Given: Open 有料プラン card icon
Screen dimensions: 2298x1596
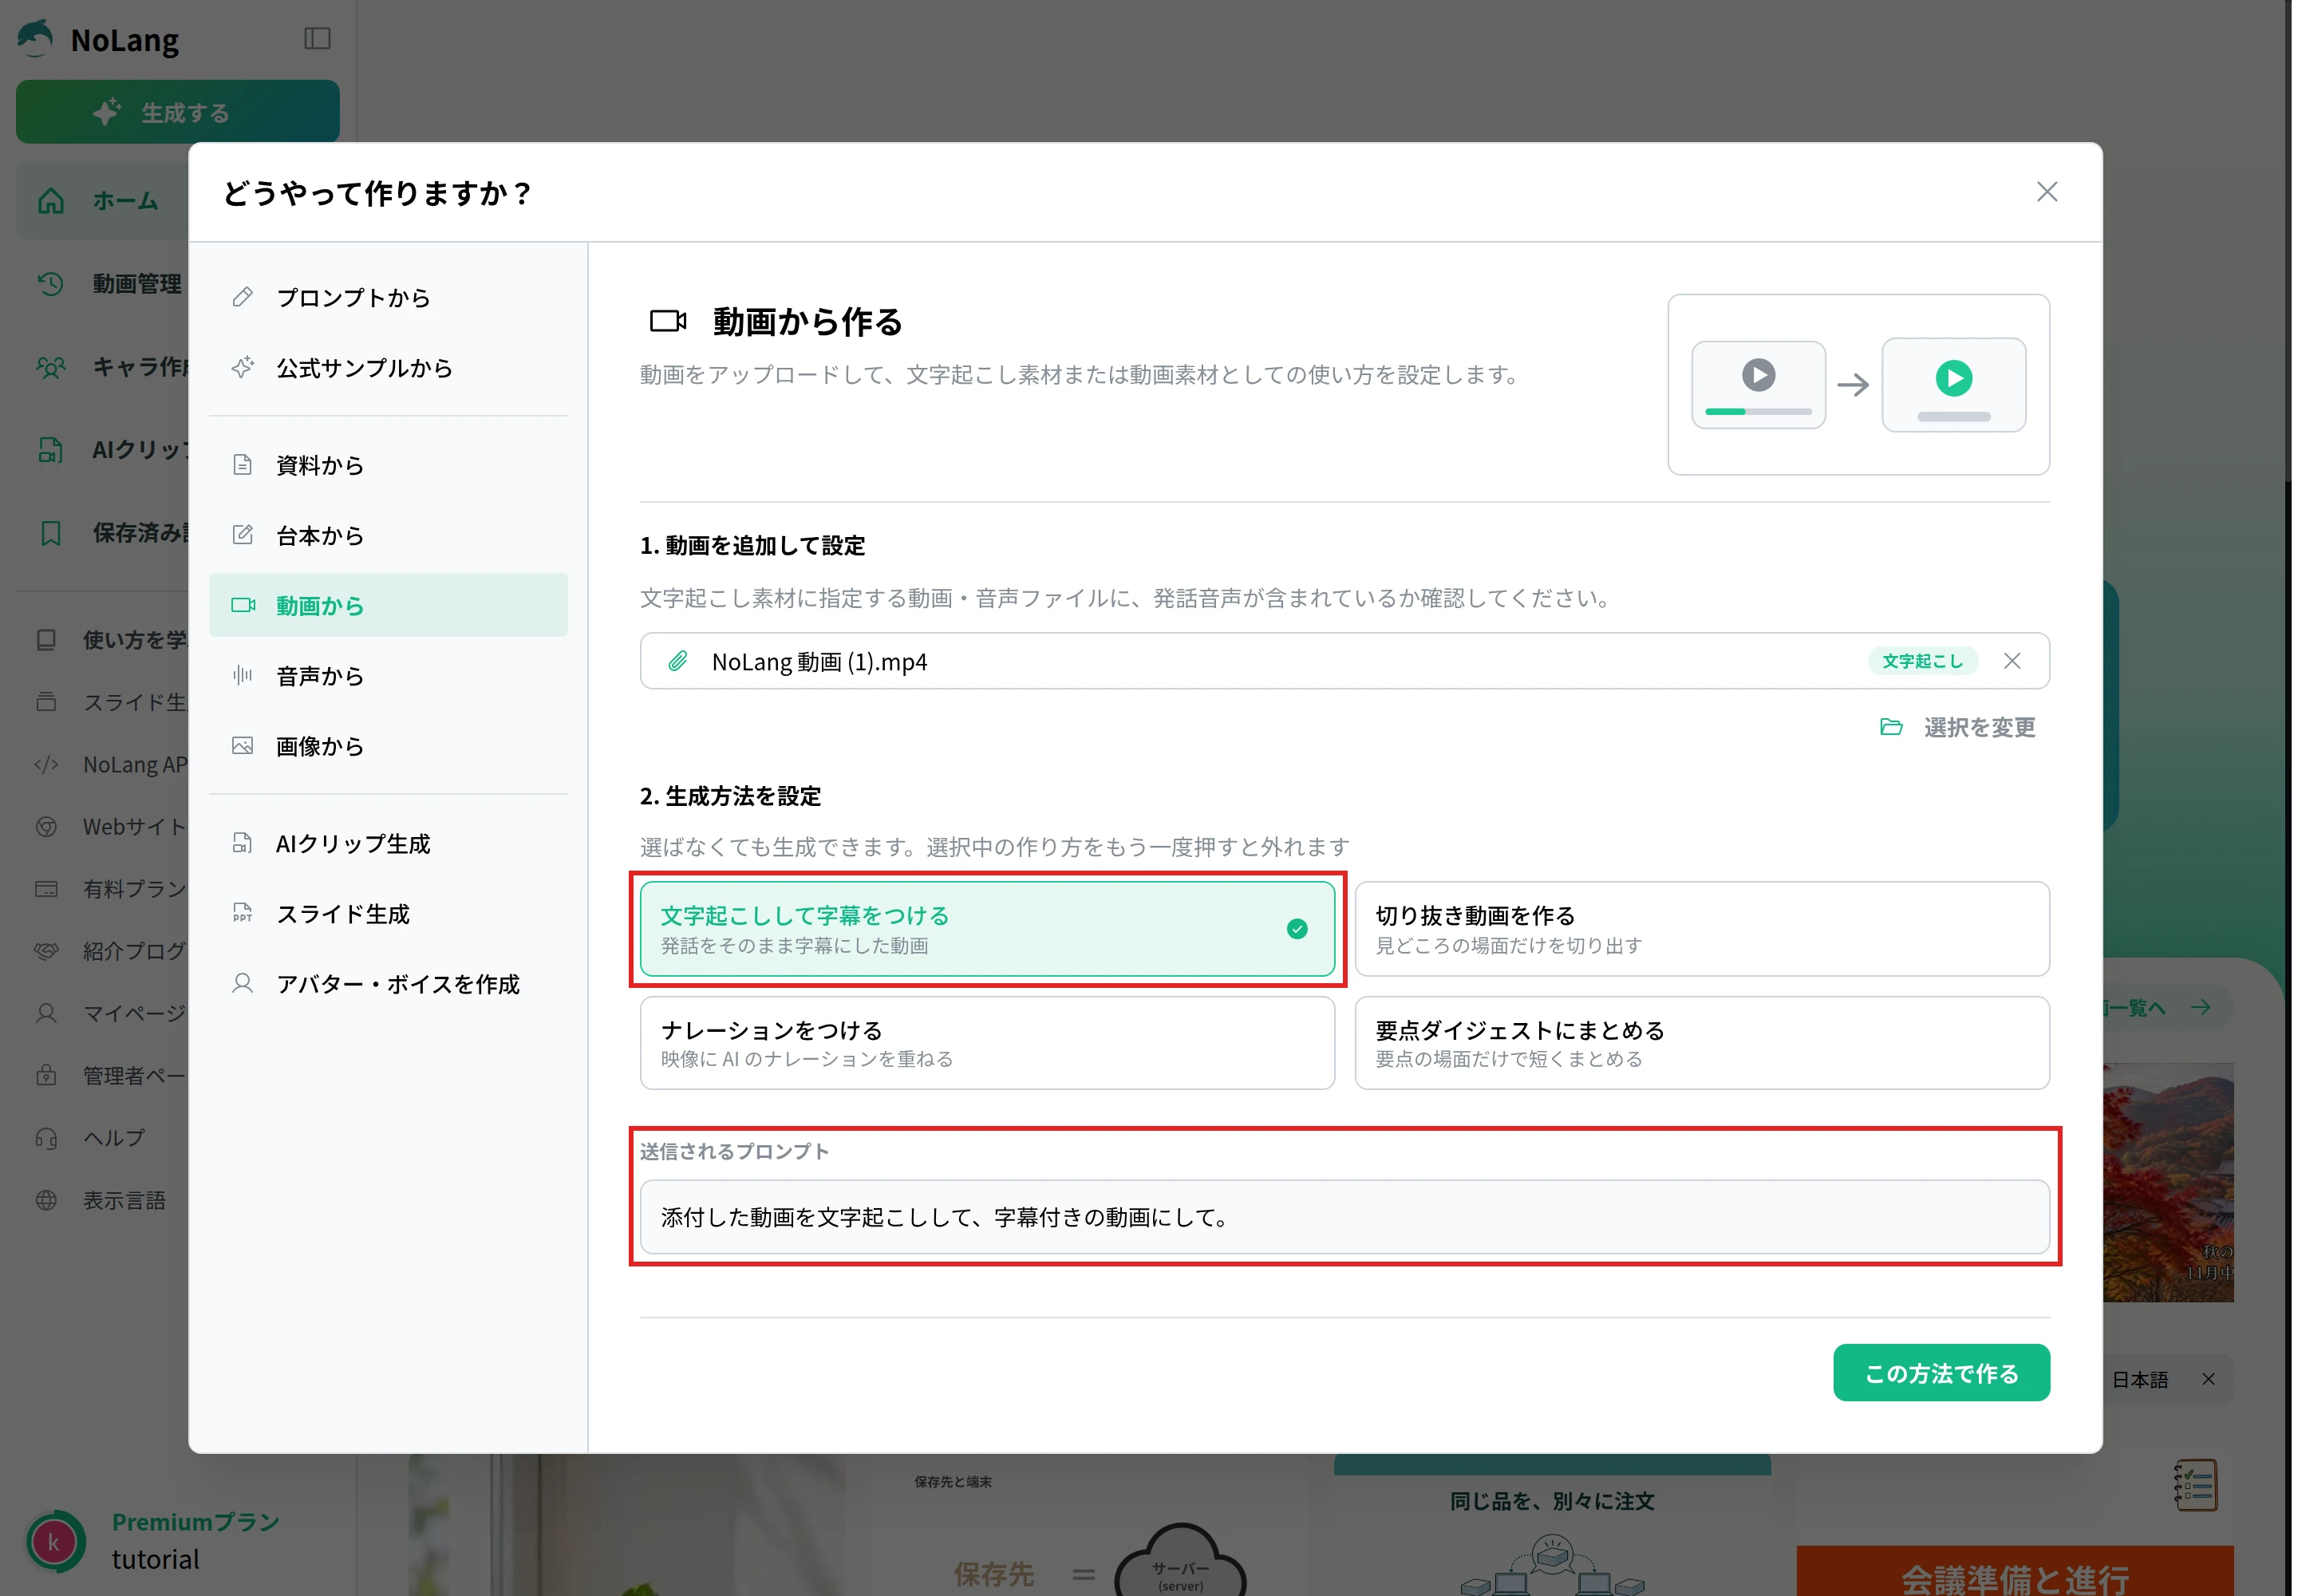Looking at the screenshot, I should [46, 889].
